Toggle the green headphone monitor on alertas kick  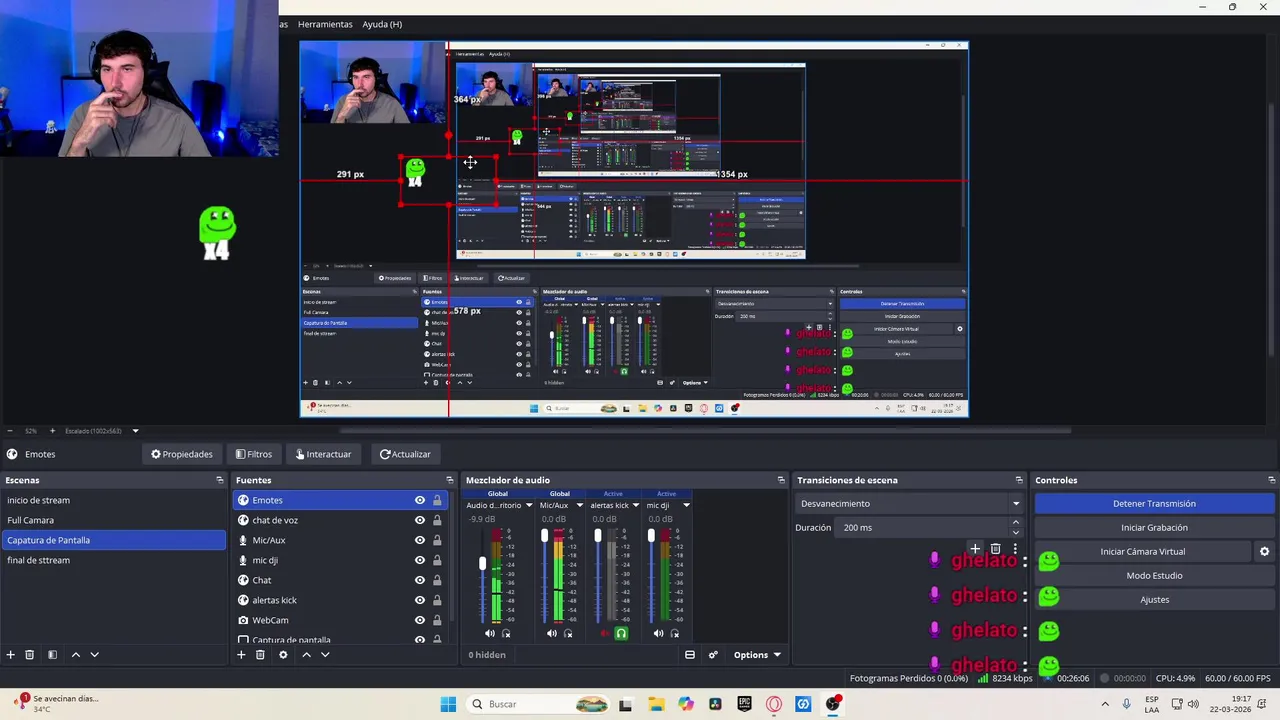click(621, 633)
